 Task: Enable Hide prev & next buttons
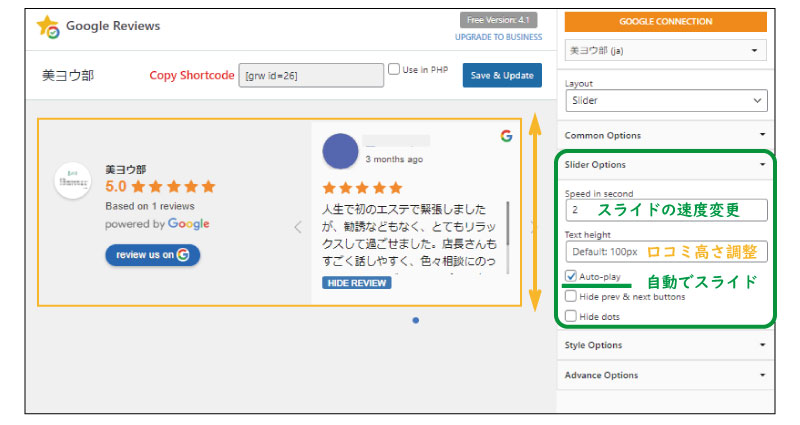pyautogui.click(x=571, y=296)
